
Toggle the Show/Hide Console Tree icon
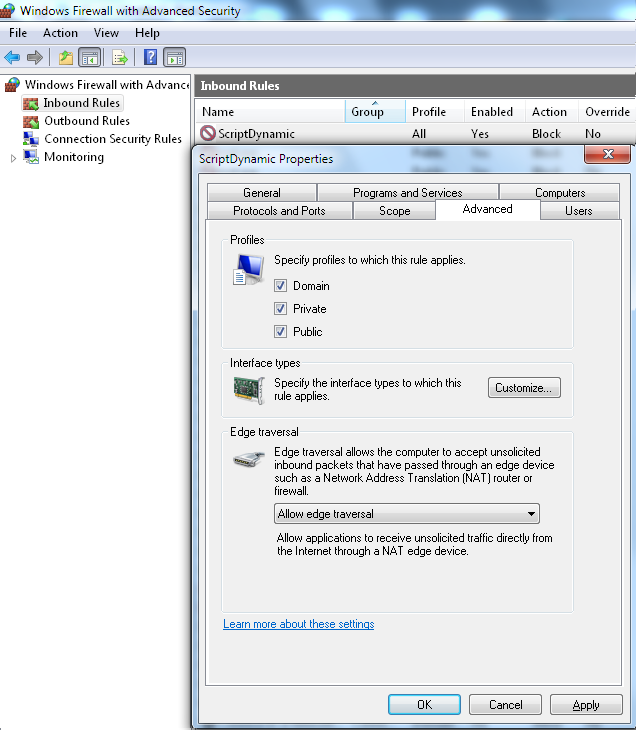(89, 57)
